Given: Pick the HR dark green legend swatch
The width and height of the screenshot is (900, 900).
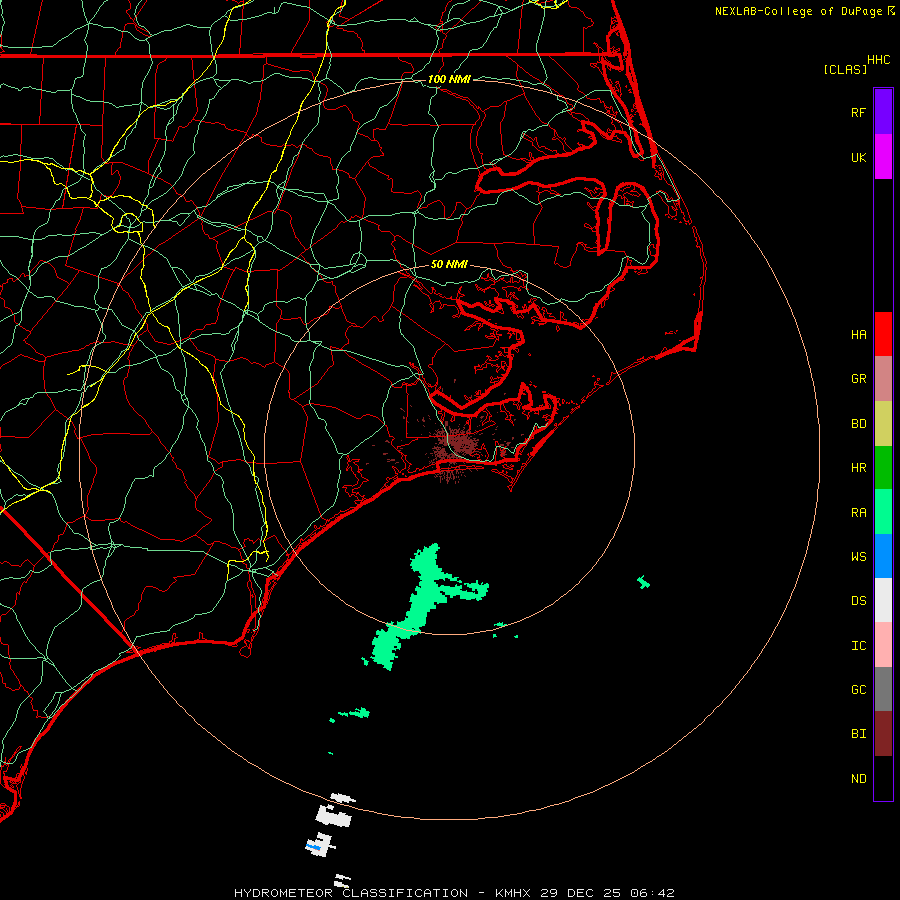Looking at the screenshot, I should click(x=883, y=467).
